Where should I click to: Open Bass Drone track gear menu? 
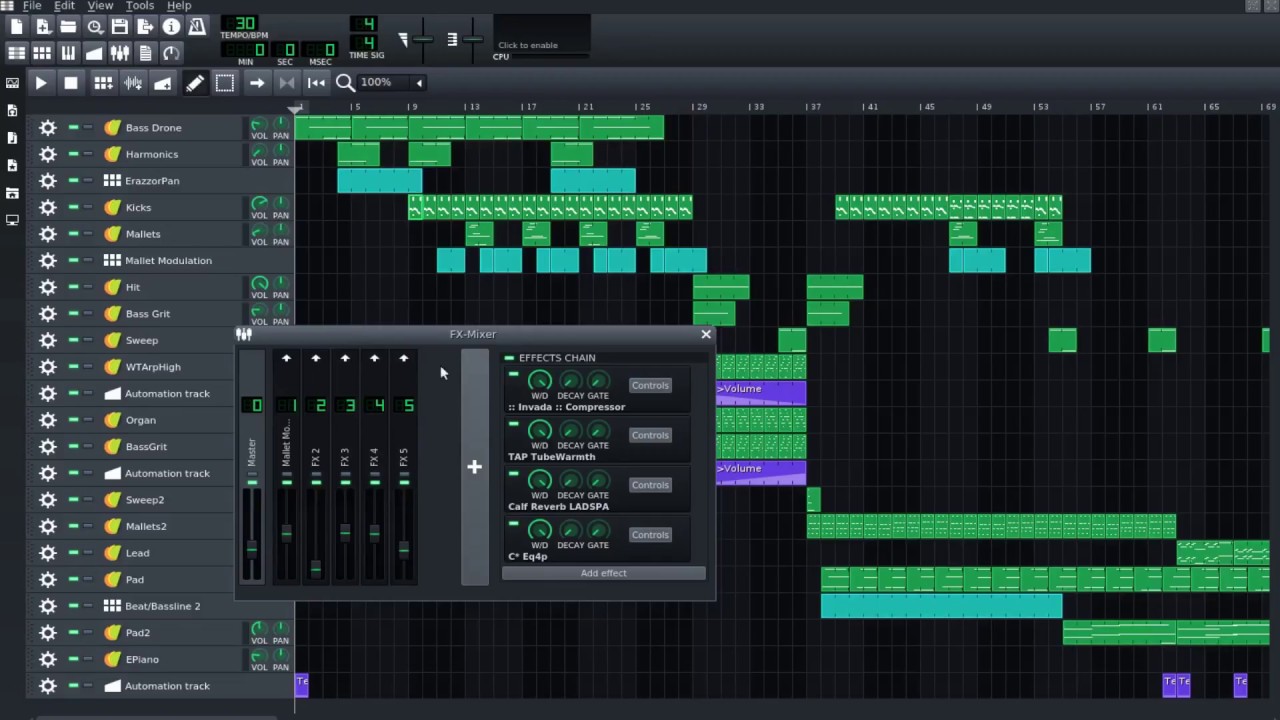[47, 128]
